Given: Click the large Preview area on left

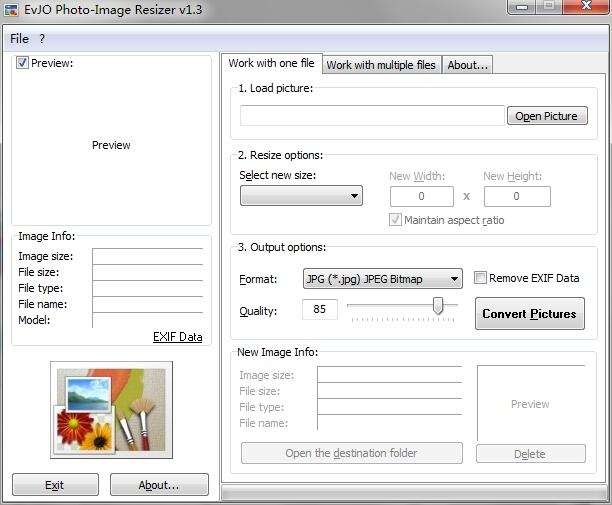Looking at the screenshot, I should click(x=111, y=145).
